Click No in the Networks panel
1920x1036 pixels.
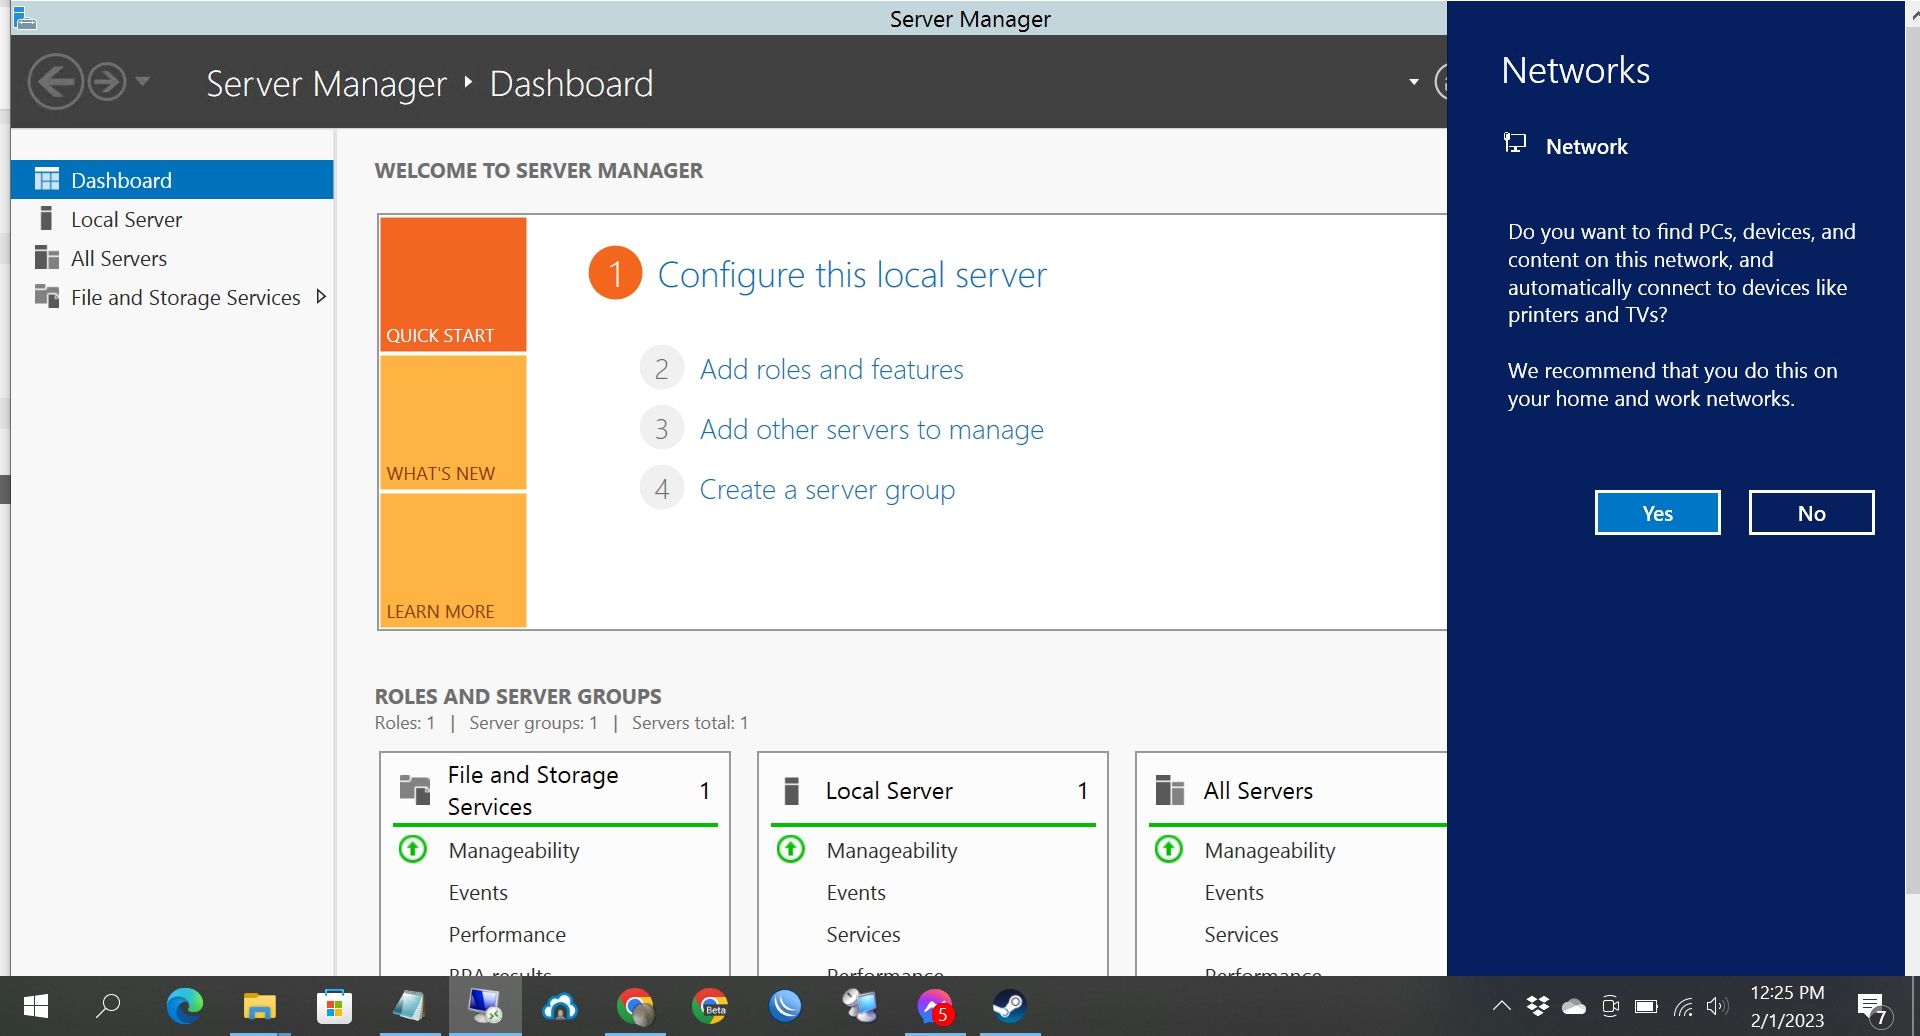[x=1811, y=513]
